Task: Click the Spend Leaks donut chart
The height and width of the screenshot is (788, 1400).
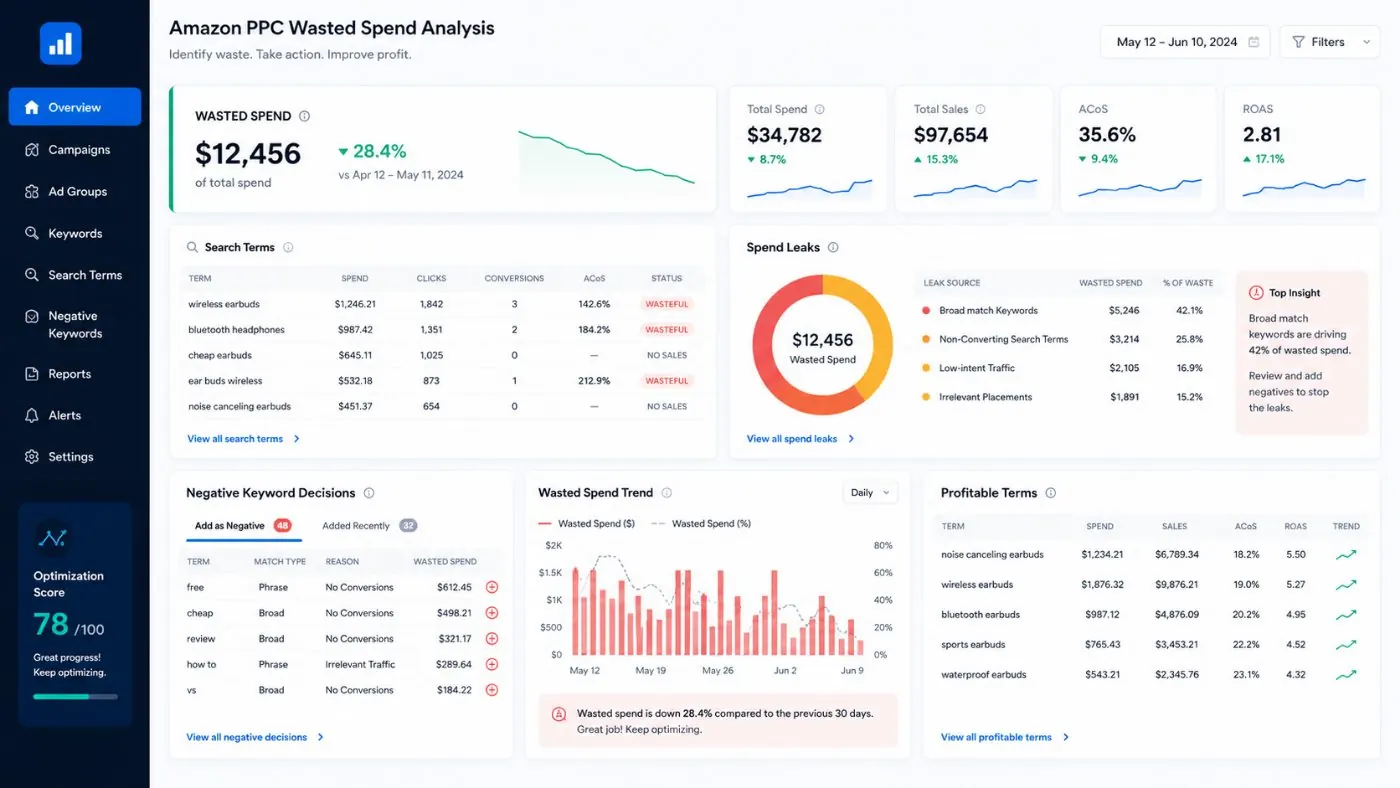Action: pyautogui.click(x=822, y=345)
